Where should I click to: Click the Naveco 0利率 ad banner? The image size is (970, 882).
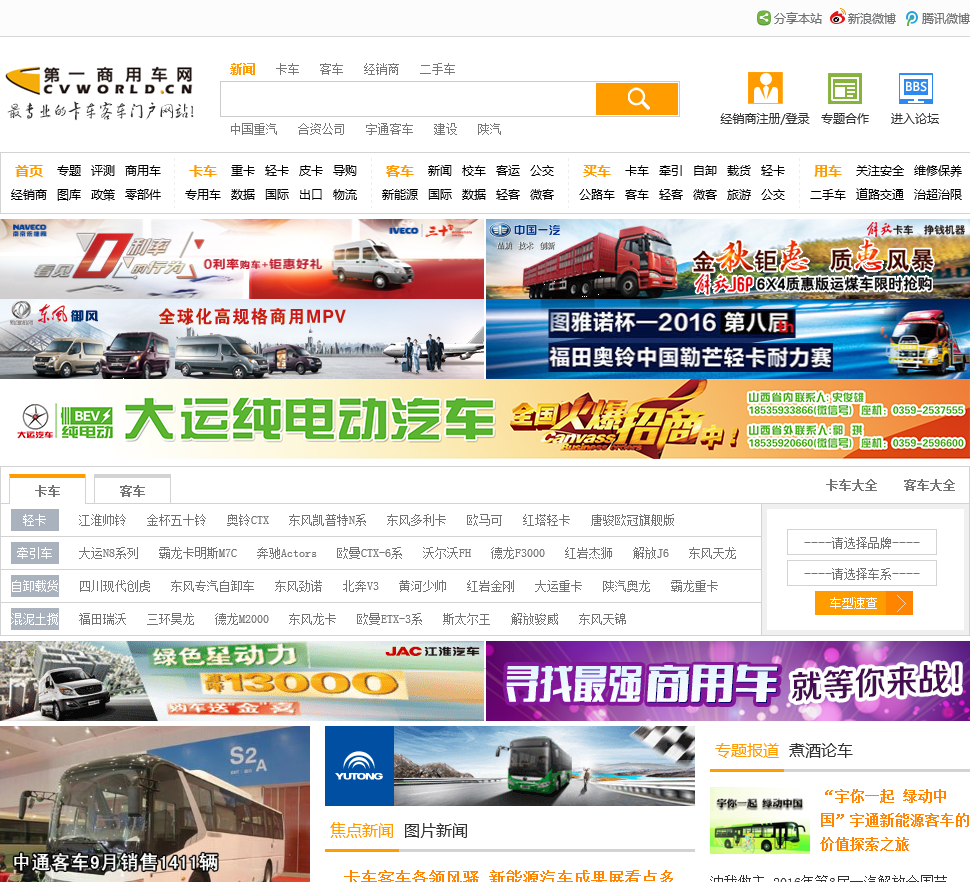(242, 259)
